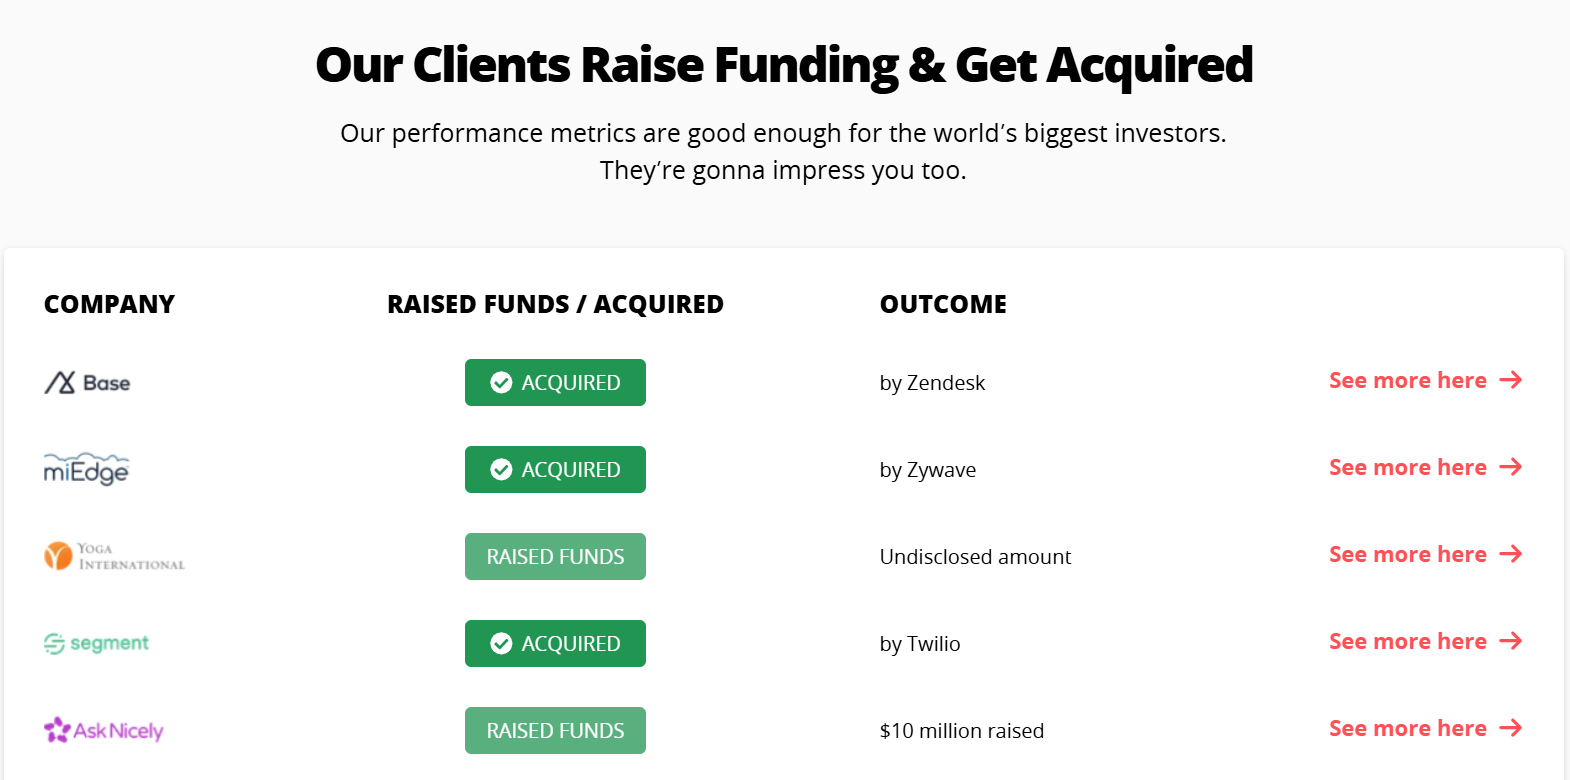
Task: Click the OUTCOME column header
Action: click(x=943, y=304)
